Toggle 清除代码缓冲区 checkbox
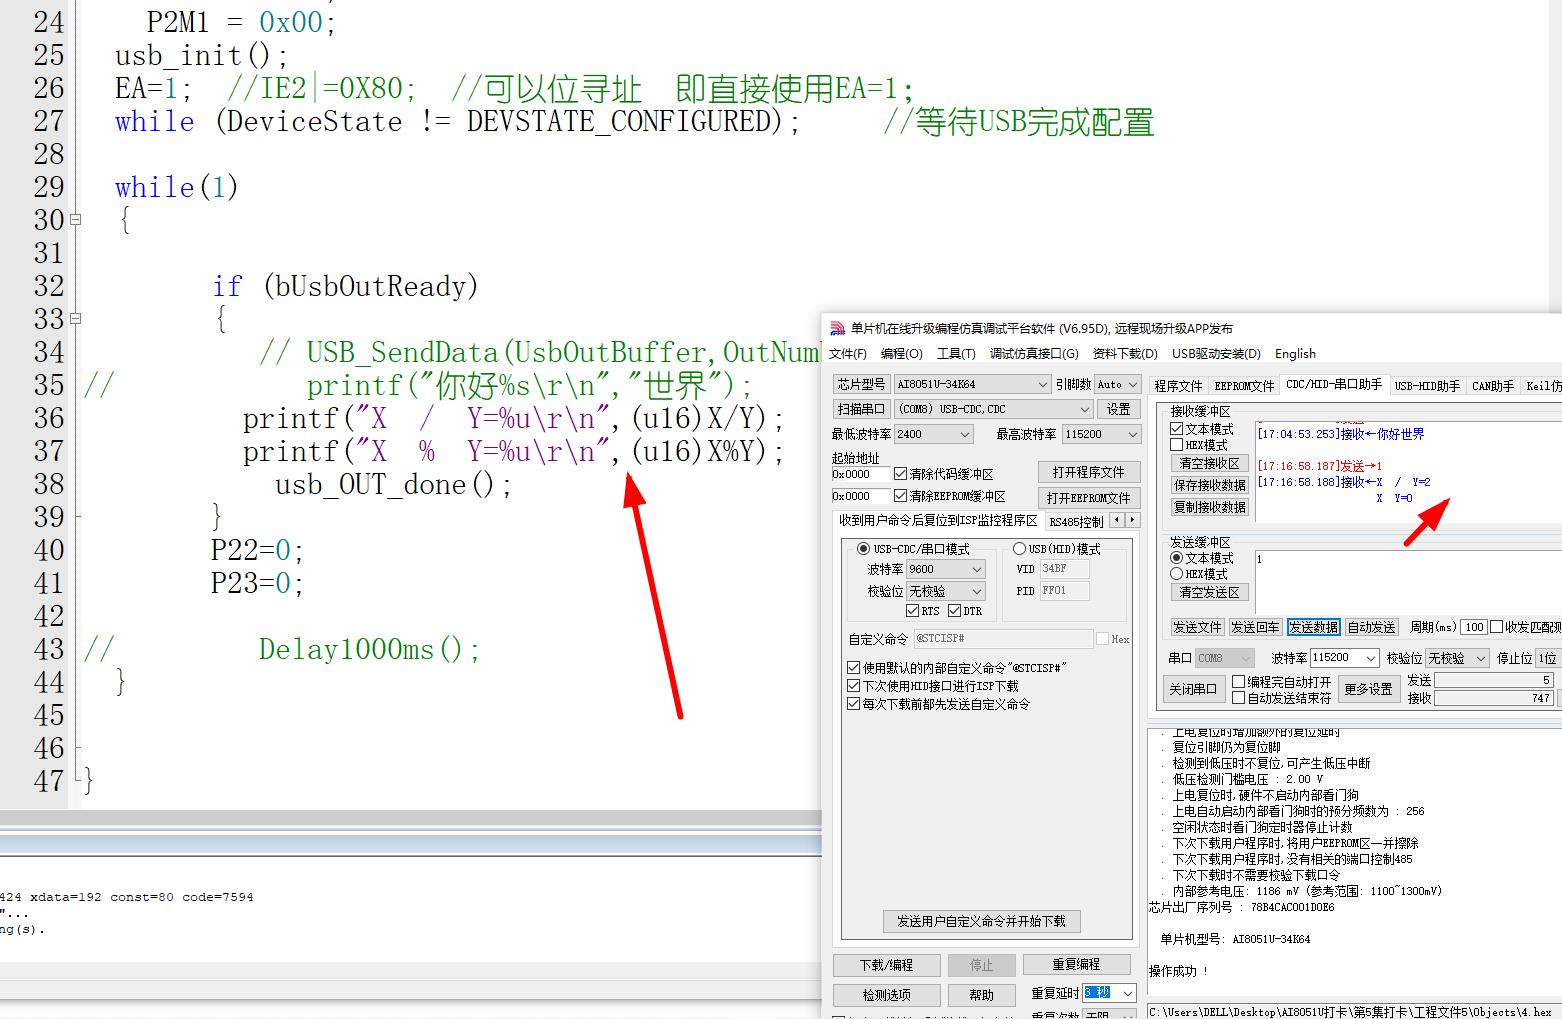This screenshot has height=1019, width=1562. tap(901, 474)
